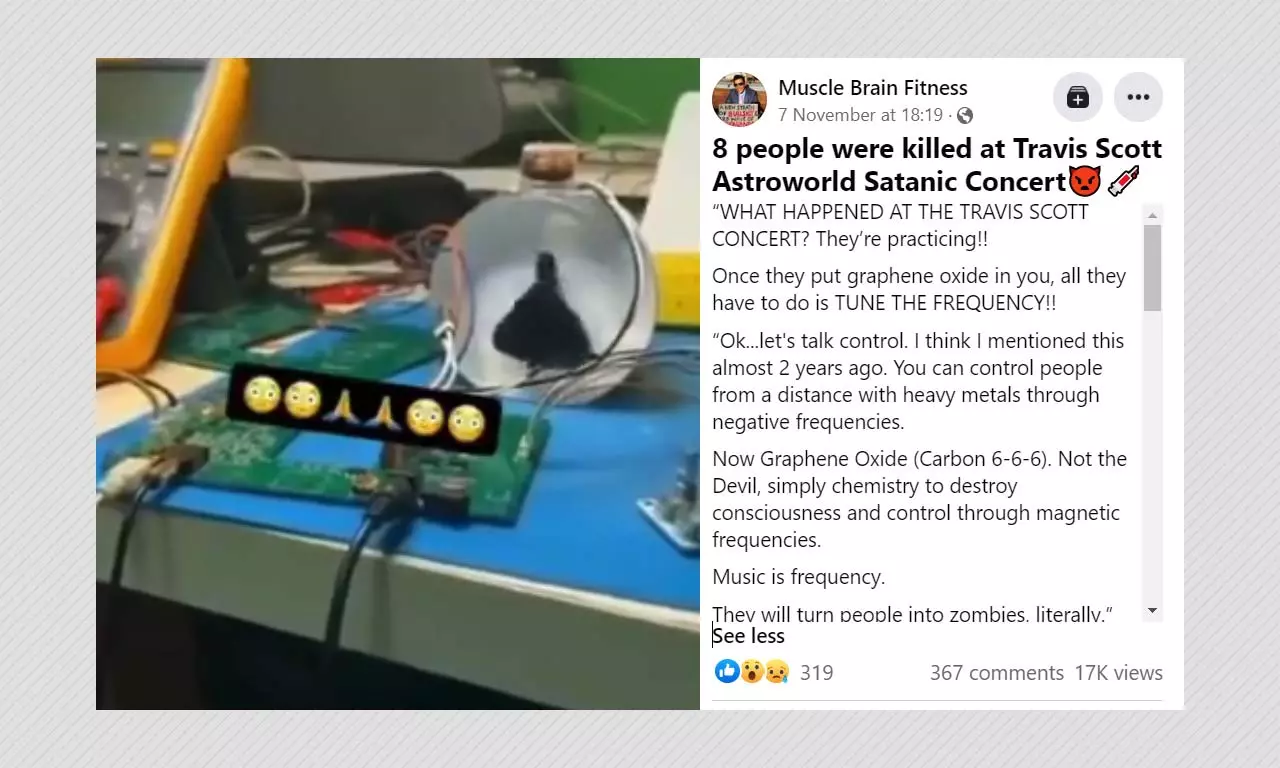
Task: Click the 17K views count
Action: coord(1119,673)
